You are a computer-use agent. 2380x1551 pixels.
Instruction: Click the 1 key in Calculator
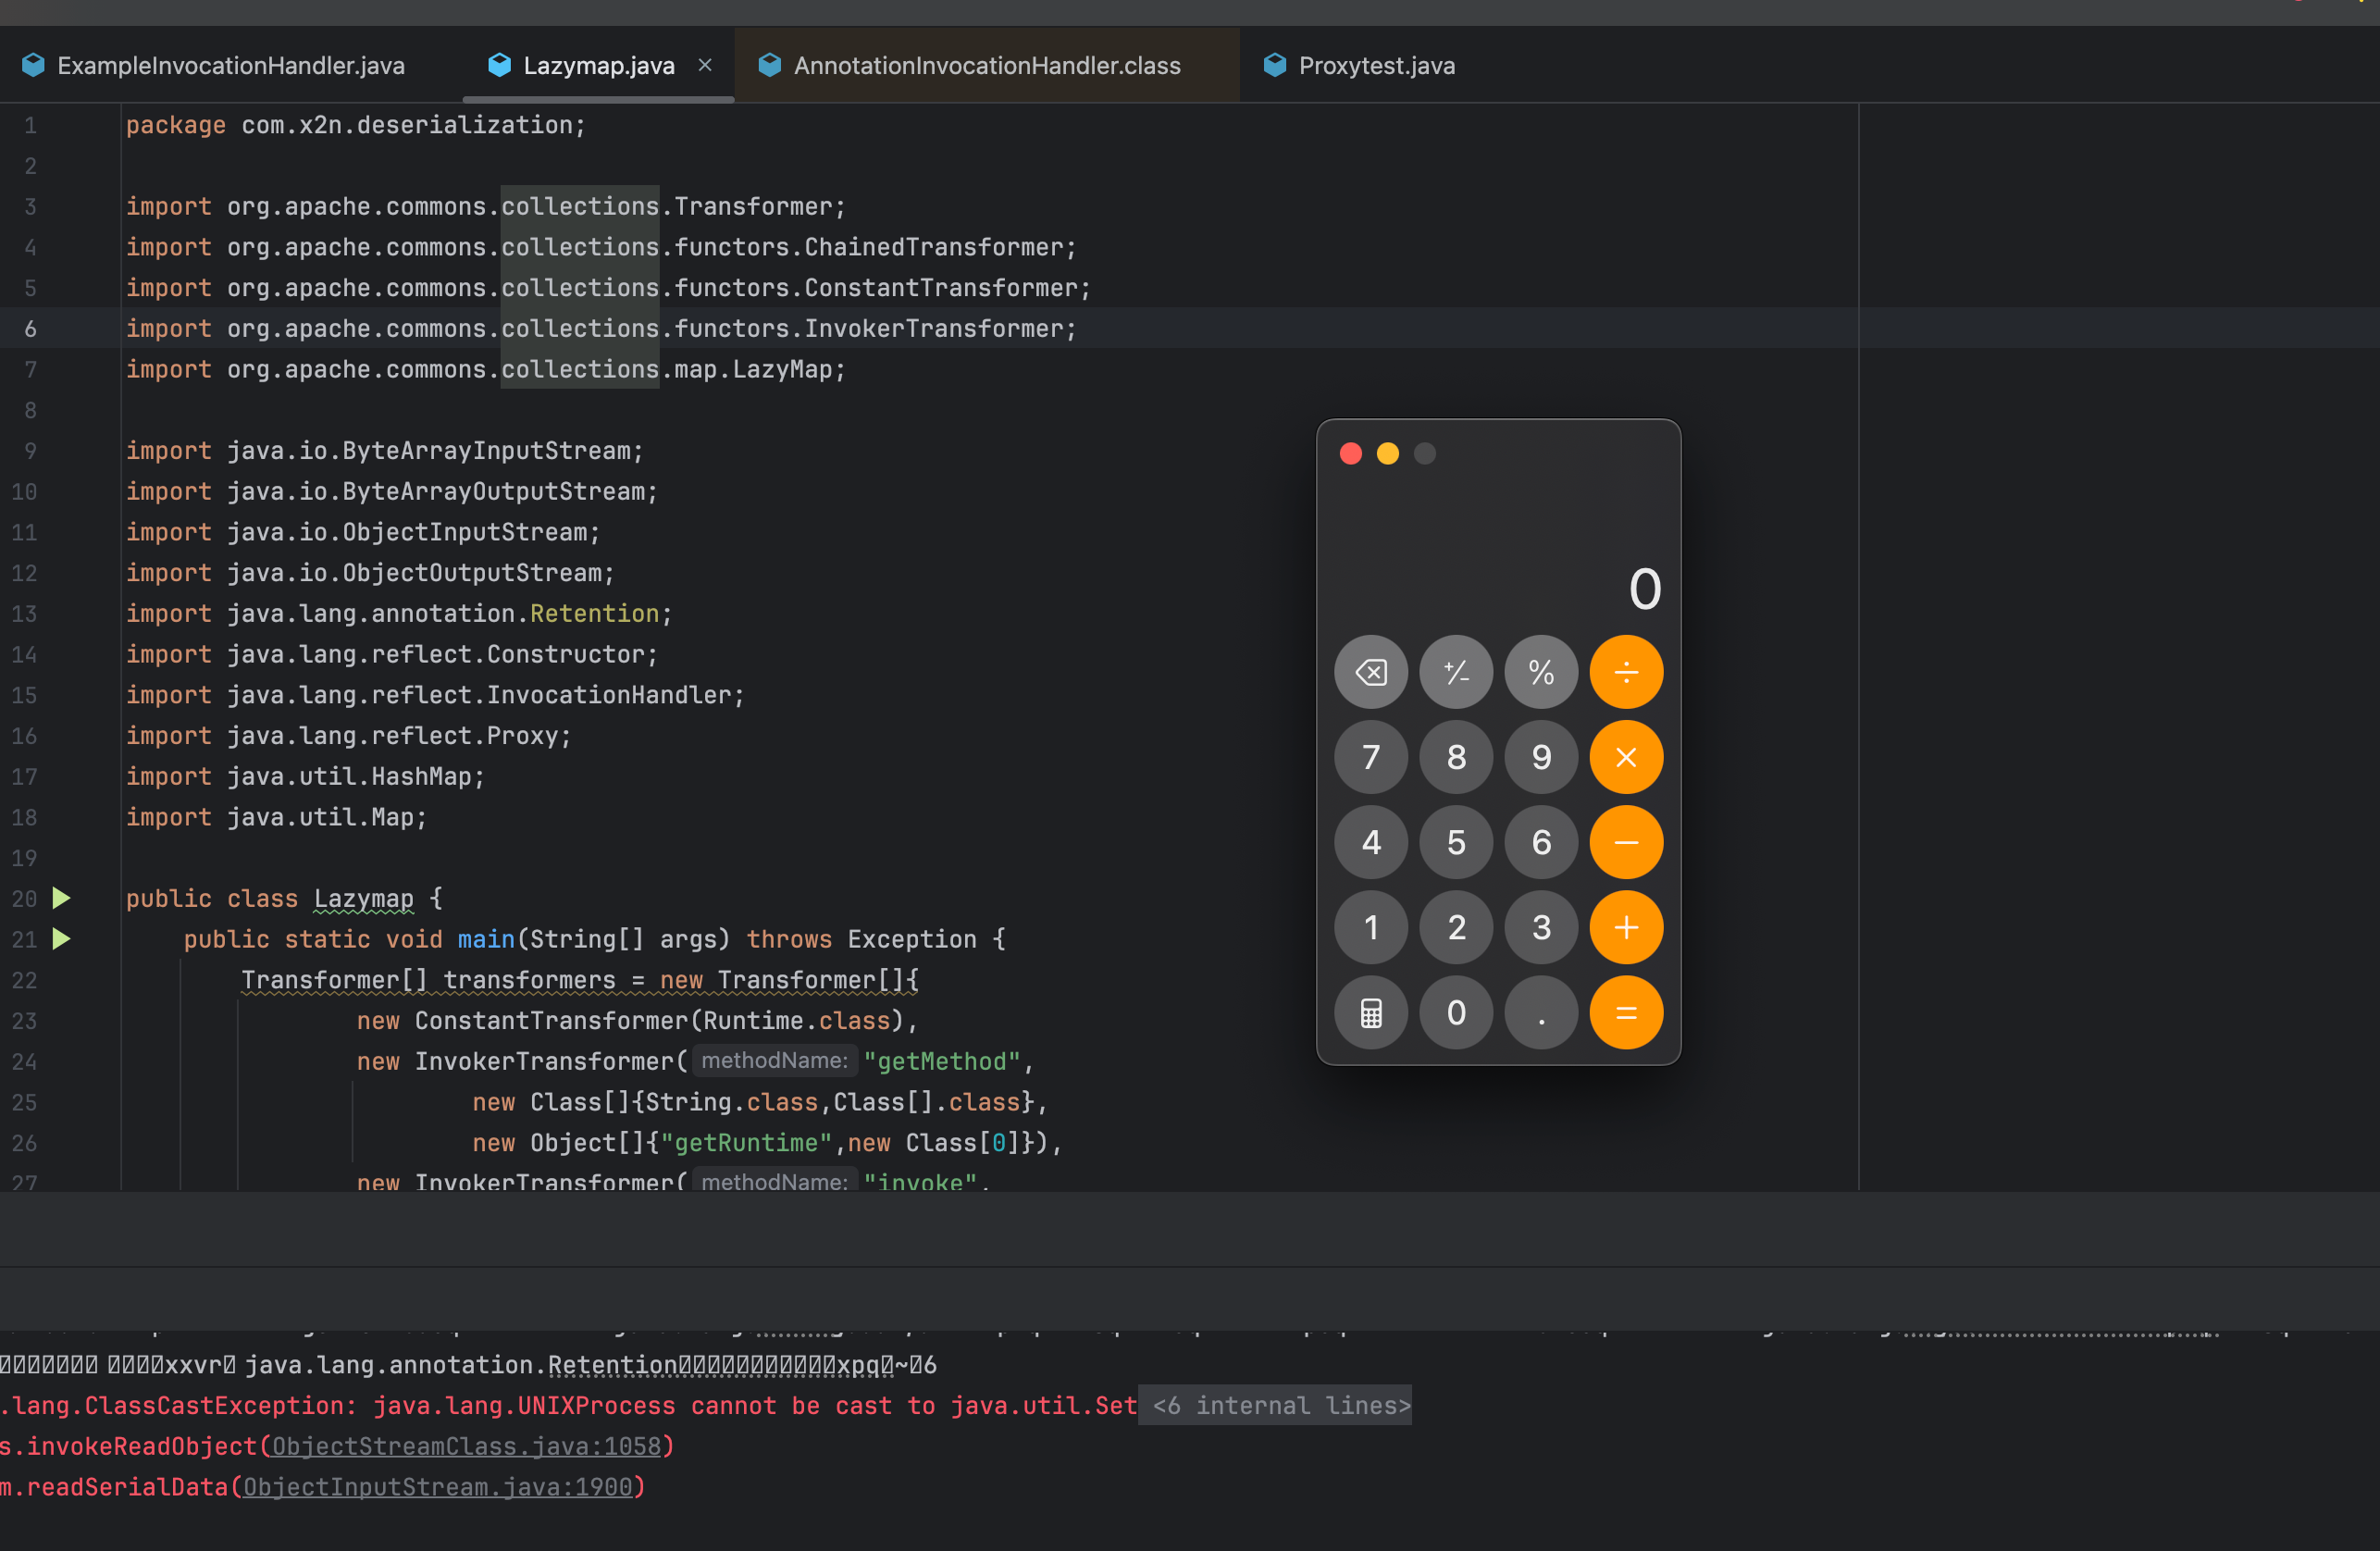click(1371, 927)
